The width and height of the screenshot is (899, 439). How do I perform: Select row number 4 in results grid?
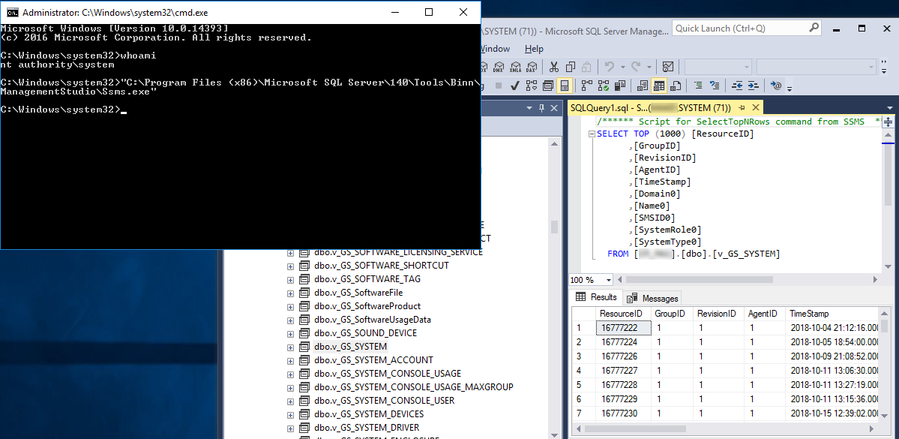584,370
